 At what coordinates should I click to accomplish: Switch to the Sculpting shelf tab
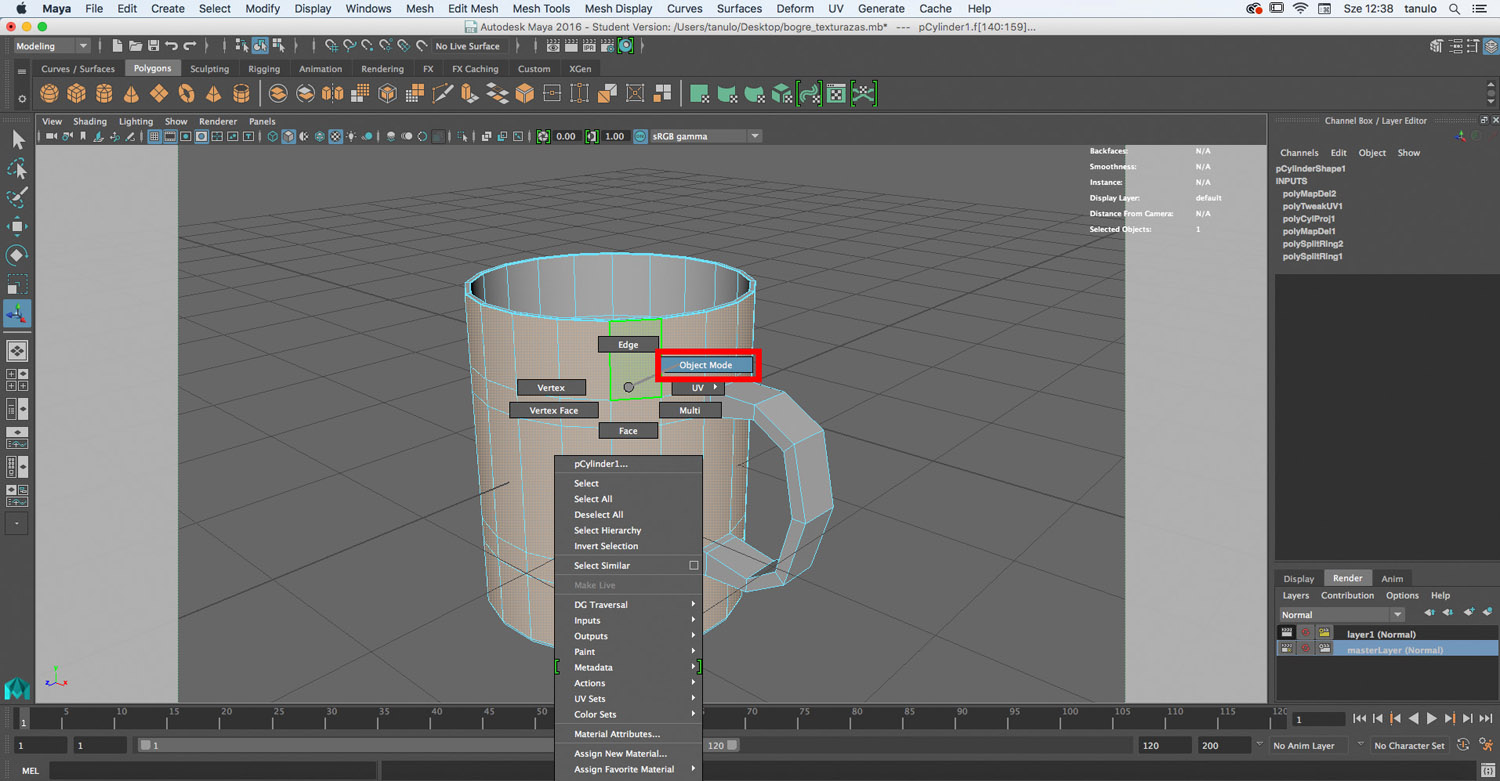coord(209,69)
